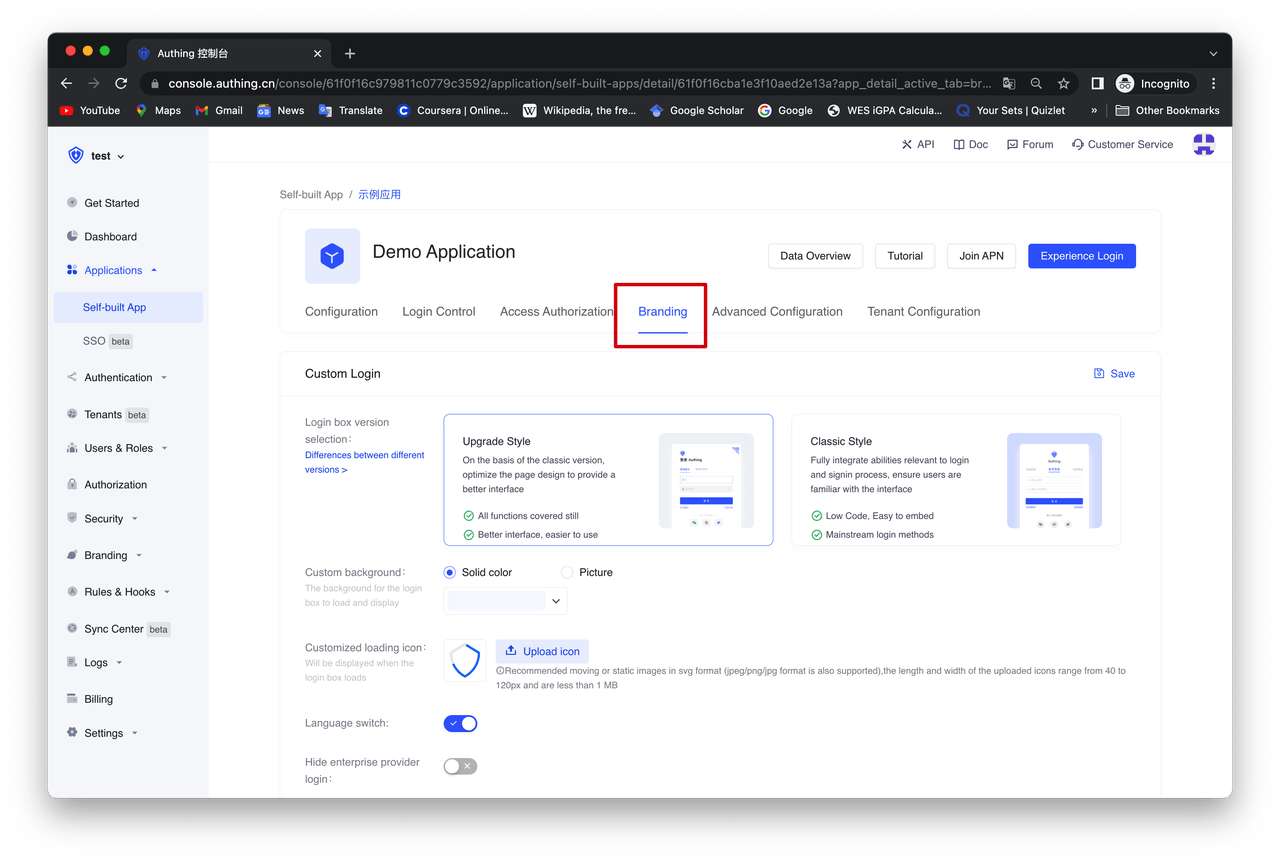The height and width of the screenshot is (861, 1280).
Task: Select the Picture background radio button
Action: click(x=568, y=573)
